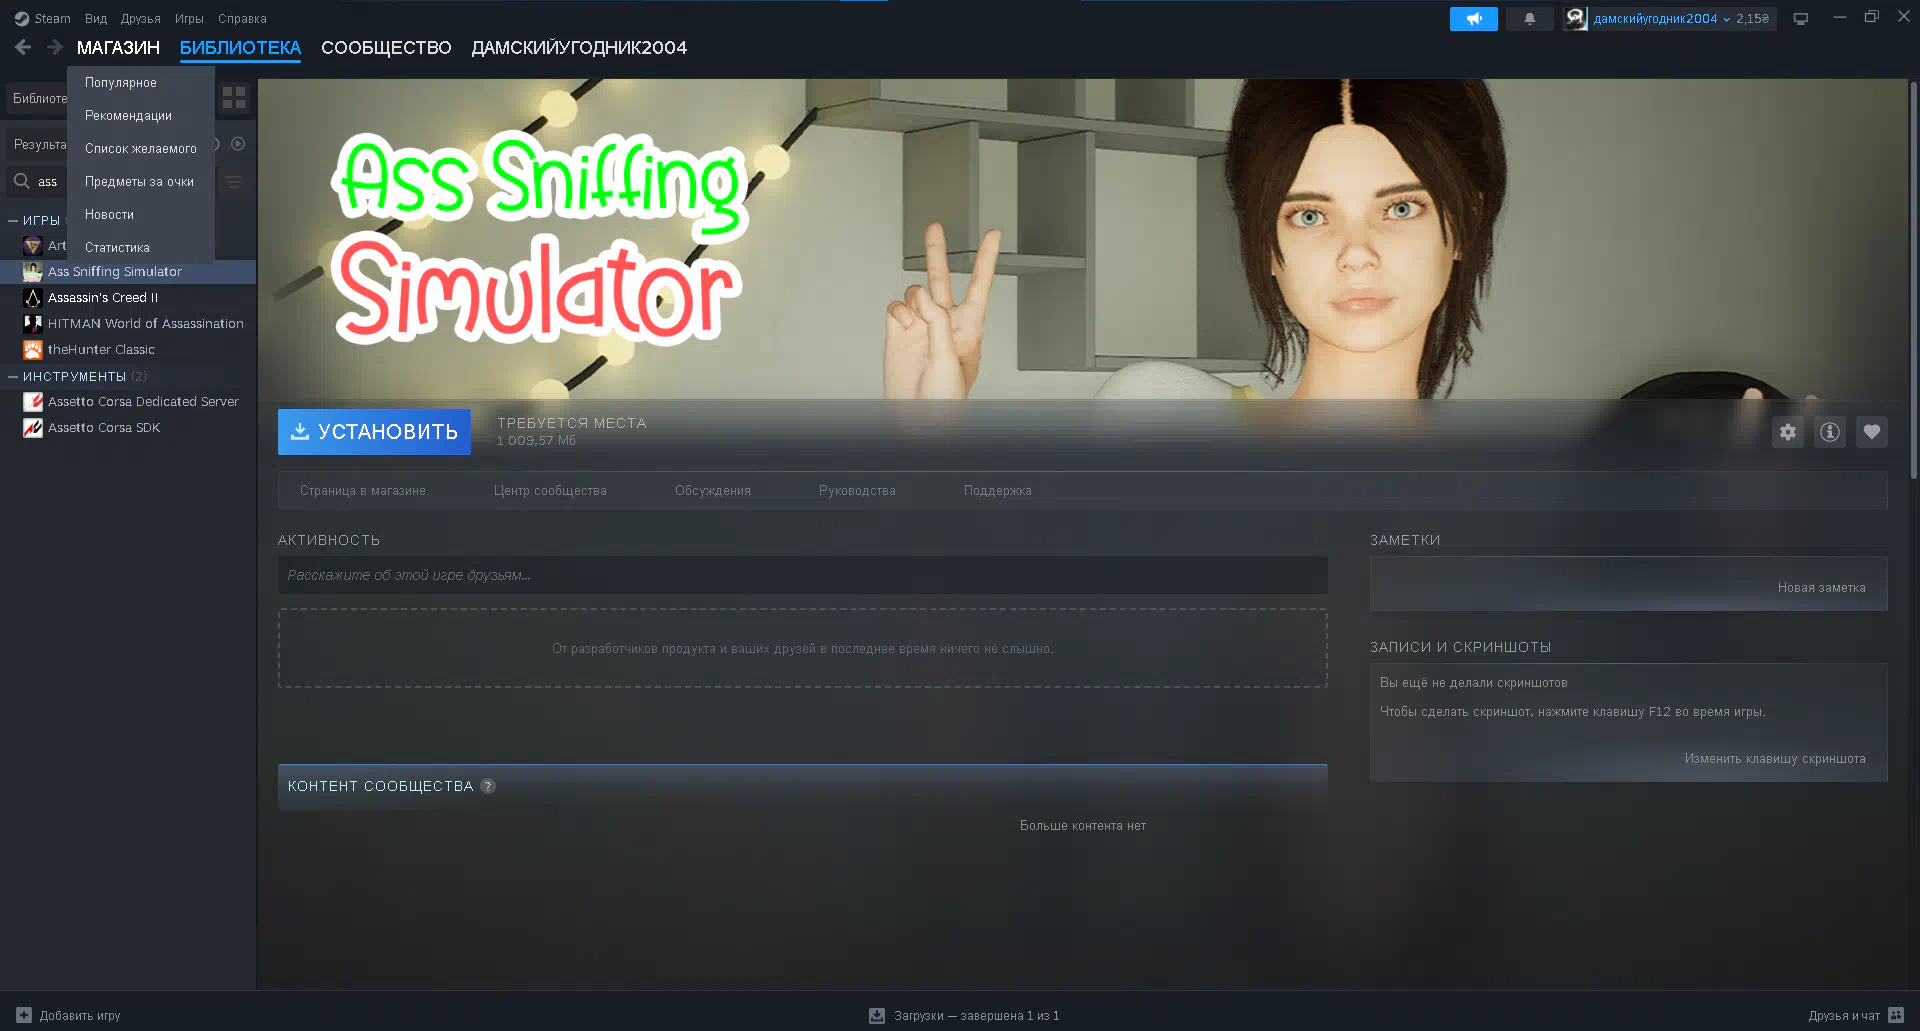Screen dimensions: 1920x1031
Task: Open ДАМСКИЙУГОДНИК2004 profile tab
Action: coord(579,47)
